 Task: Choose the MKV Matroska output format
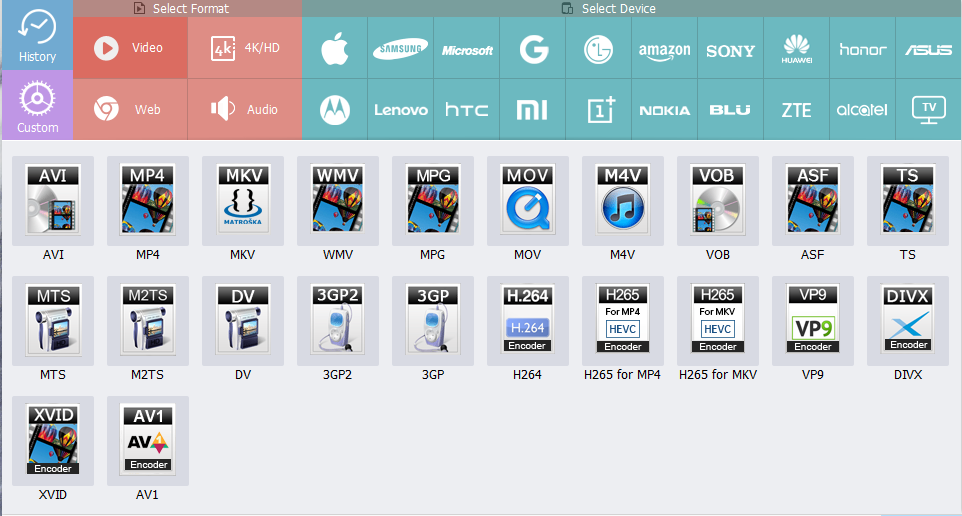243,201
